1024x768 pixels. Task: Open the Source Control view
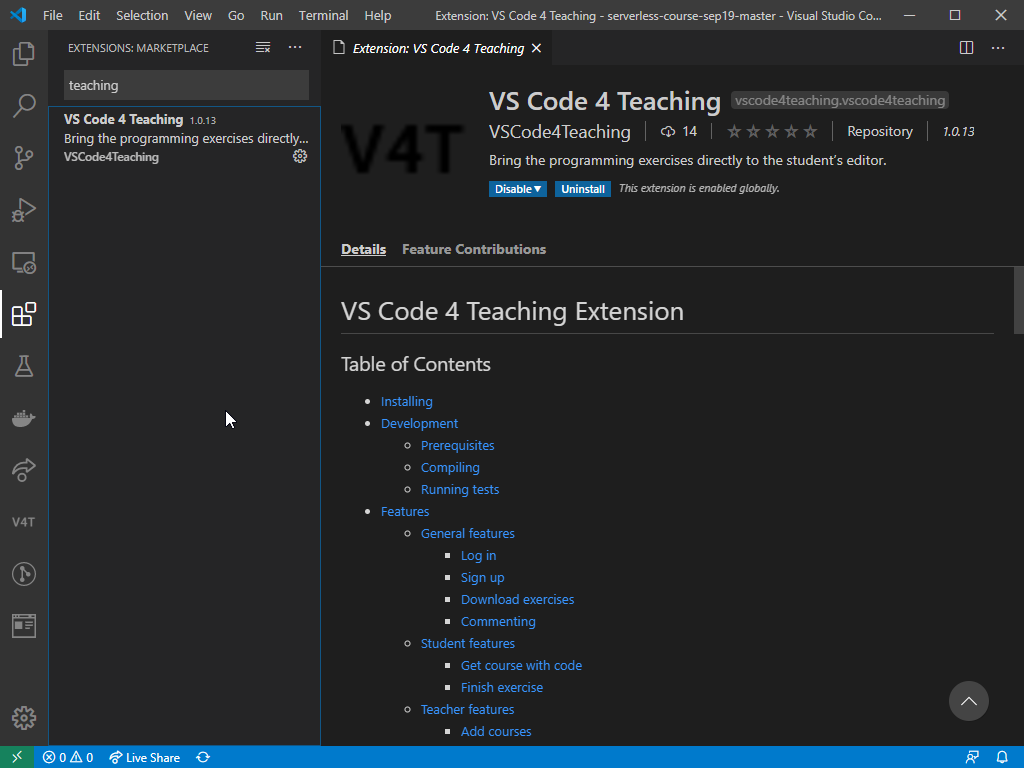coord(24,158)
